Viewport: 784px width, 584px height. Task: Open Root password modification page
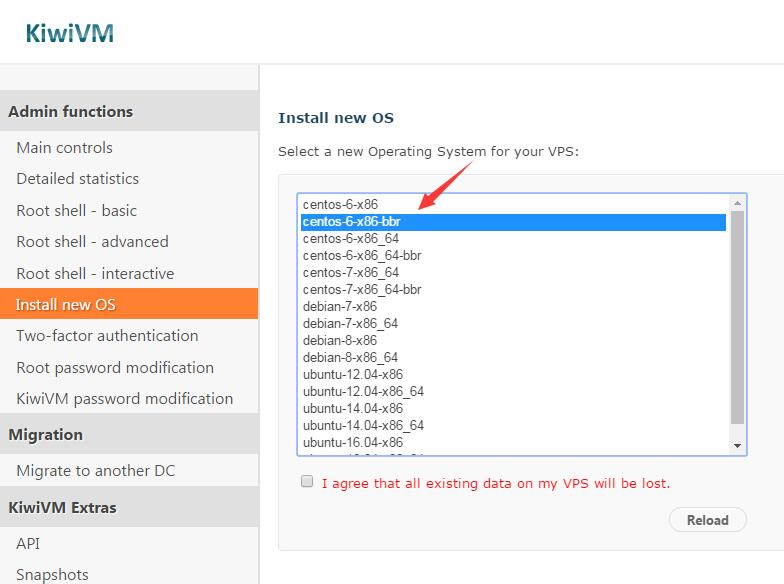coord(115,368)
